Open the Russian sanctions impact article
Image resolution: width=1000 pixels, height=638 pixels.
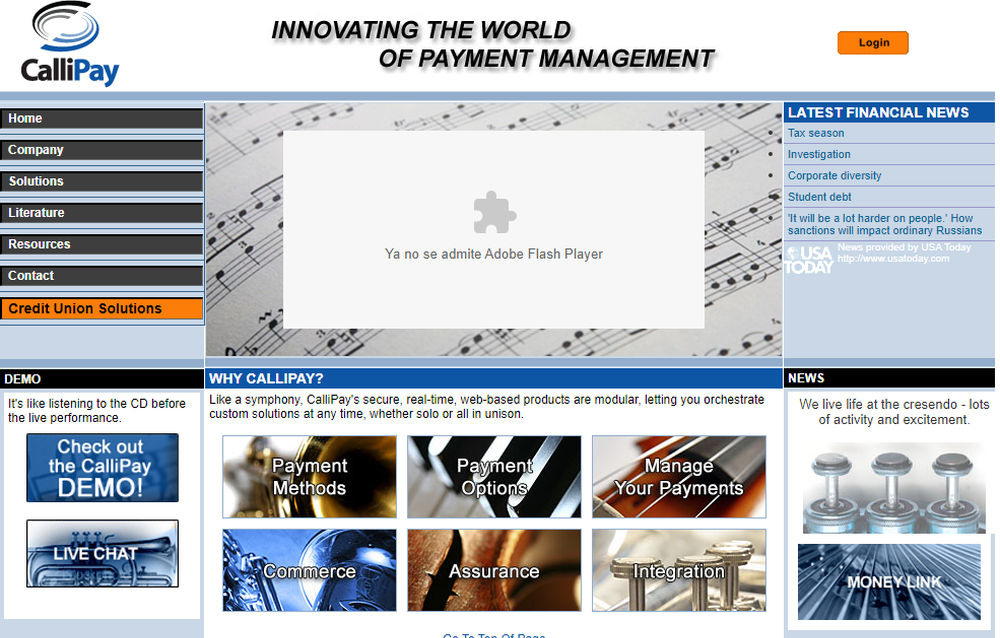885,225
